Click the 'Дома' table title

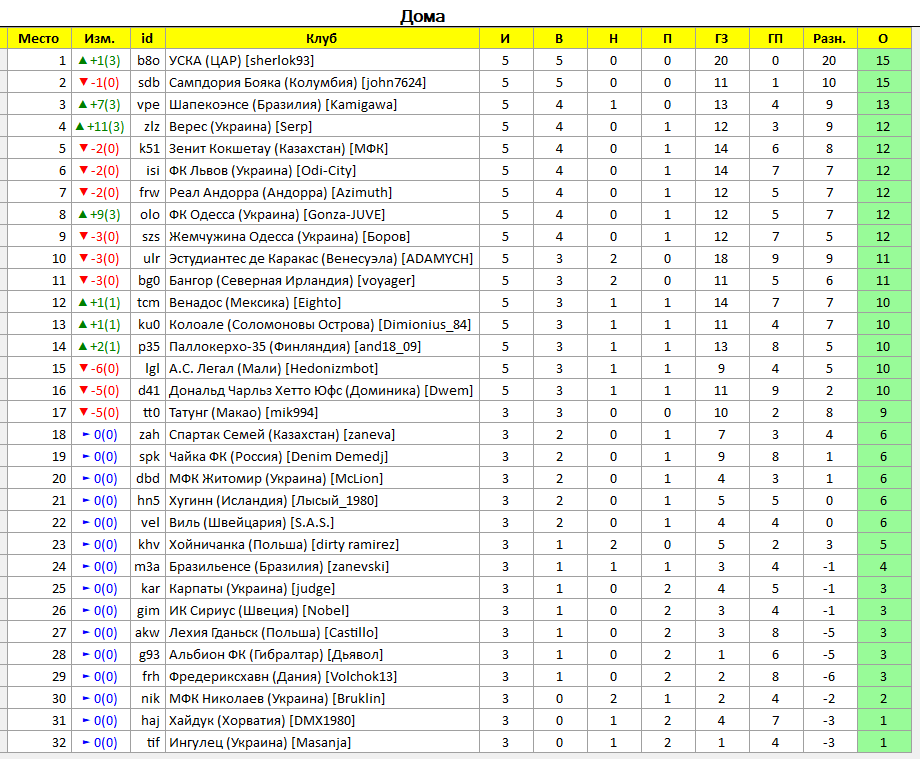422,16
